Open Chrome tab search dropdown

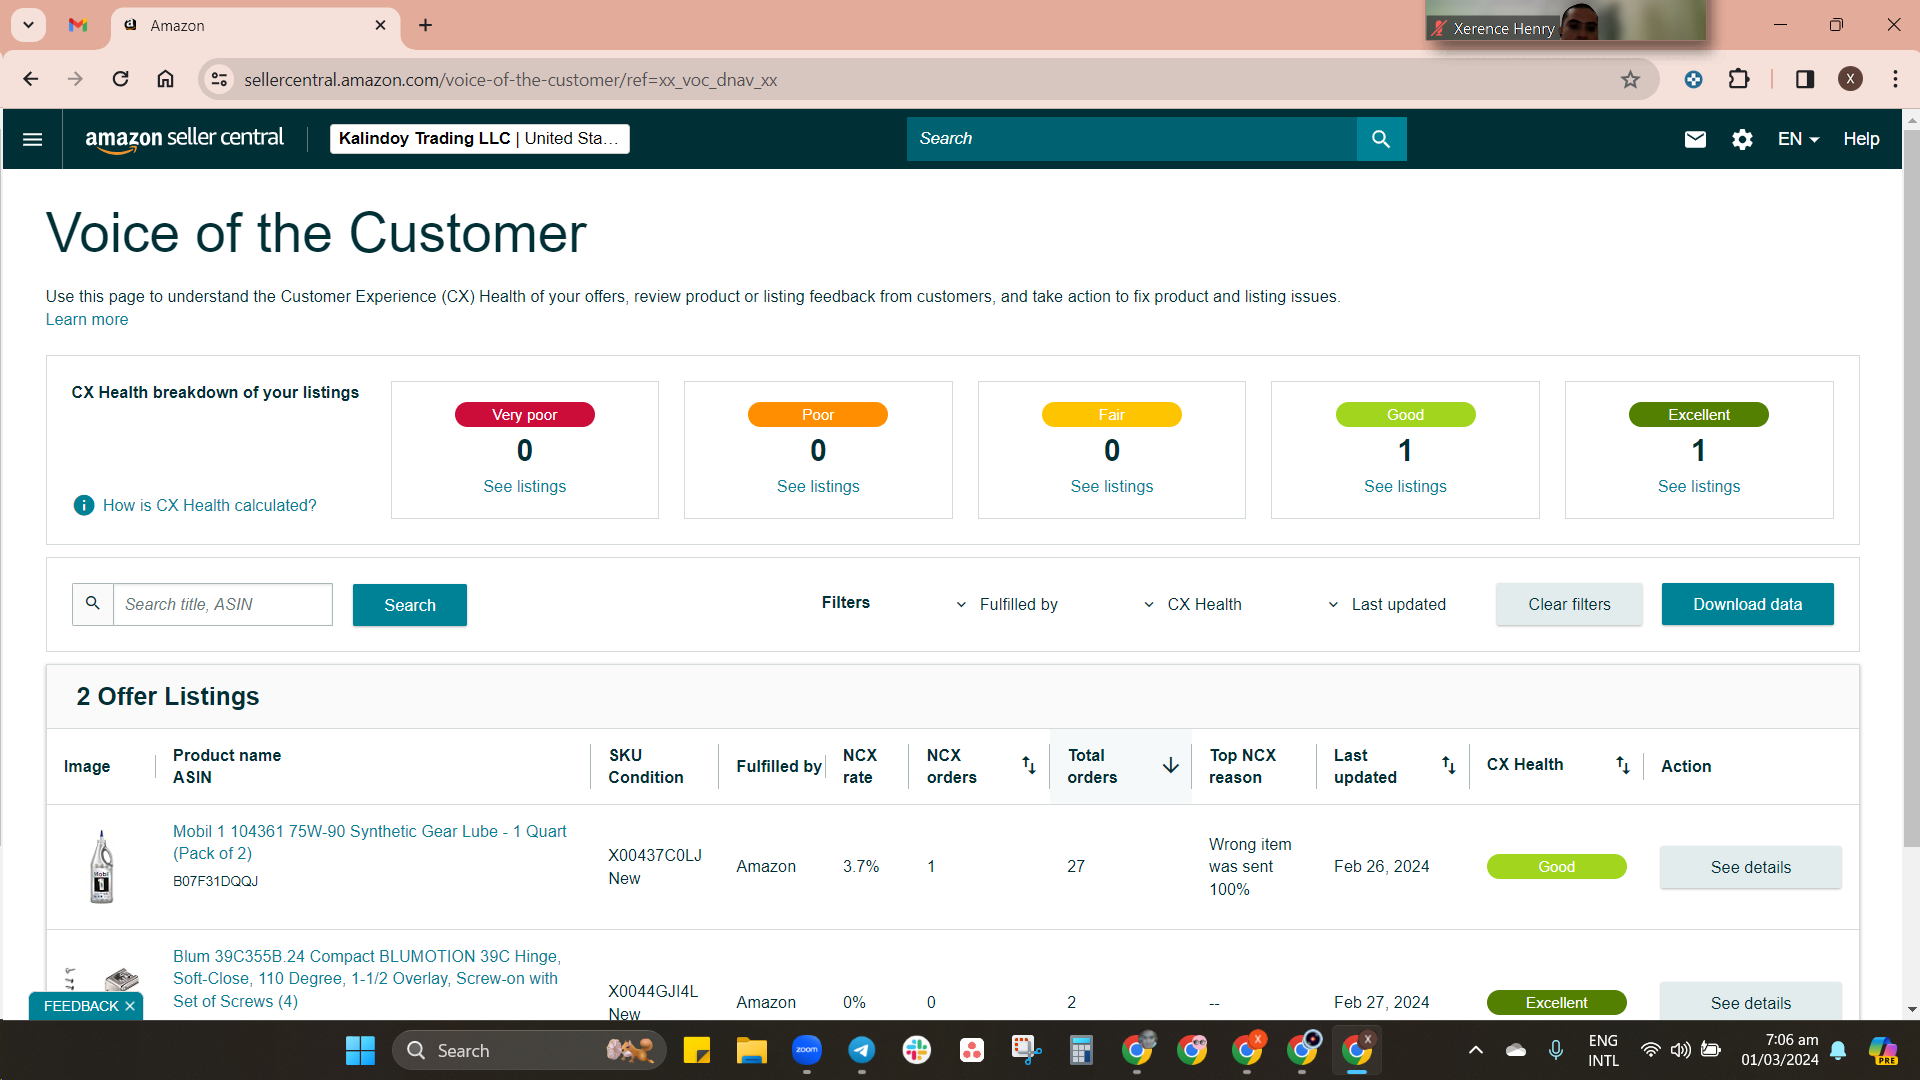tap(28, 25)
